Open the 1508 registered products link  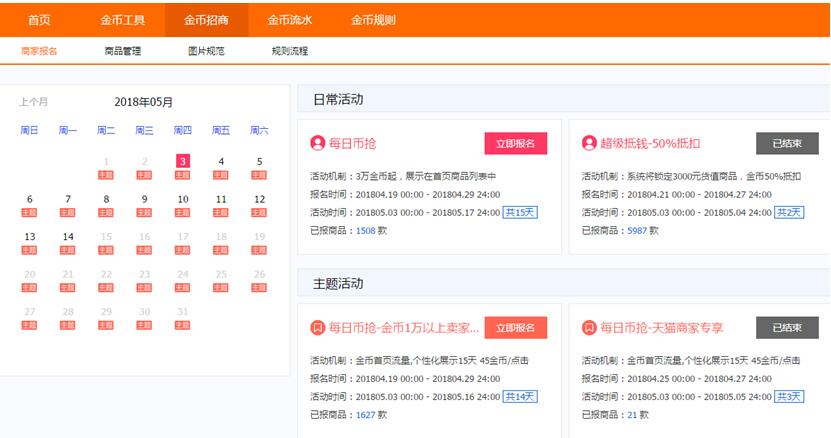(x=365, y=230)
